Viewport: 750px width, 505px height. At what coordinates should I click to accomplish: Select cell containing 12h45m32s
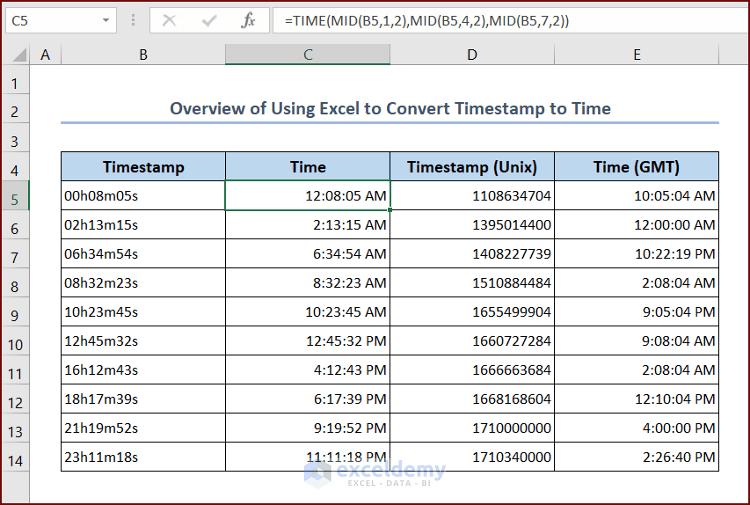pos(143,341)
